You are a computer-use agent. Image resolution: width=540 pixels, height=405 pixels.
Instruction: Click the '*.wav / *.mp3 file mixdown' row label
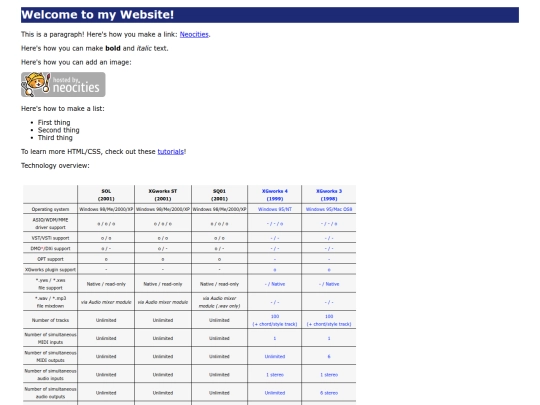(50, 302)
